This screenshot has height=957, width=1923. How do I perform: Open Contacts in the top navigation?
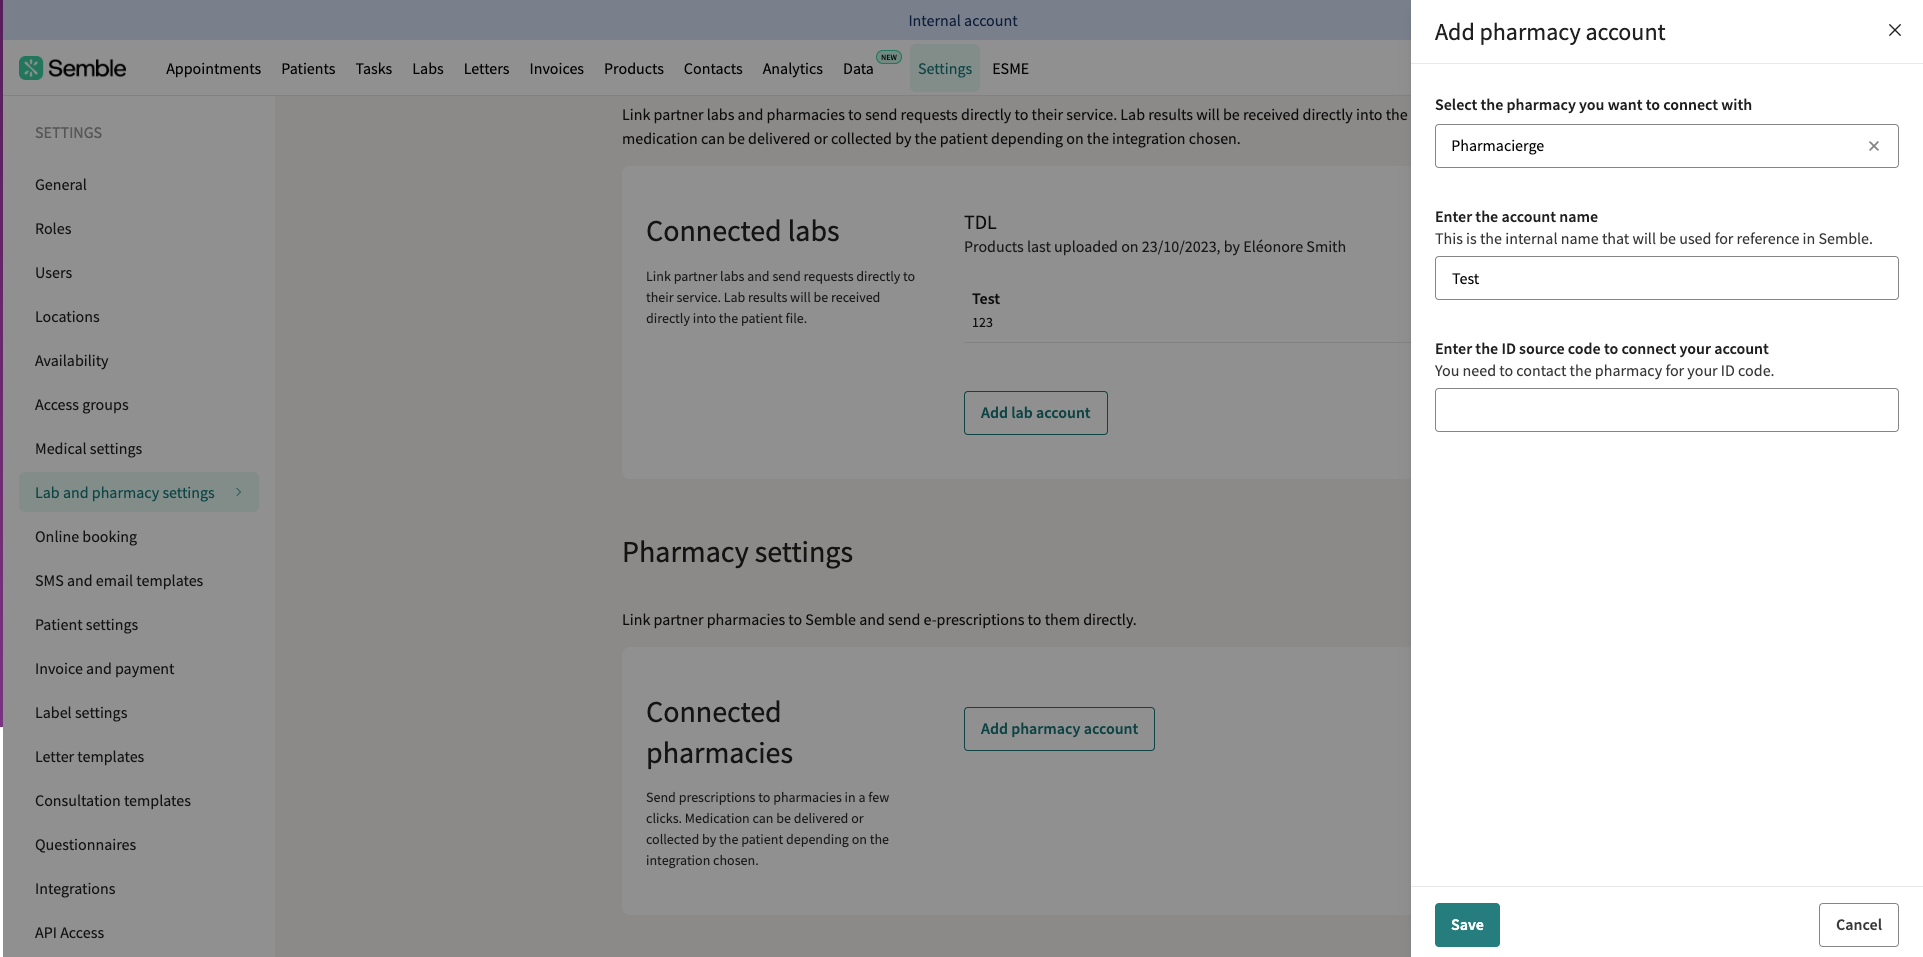713,68
